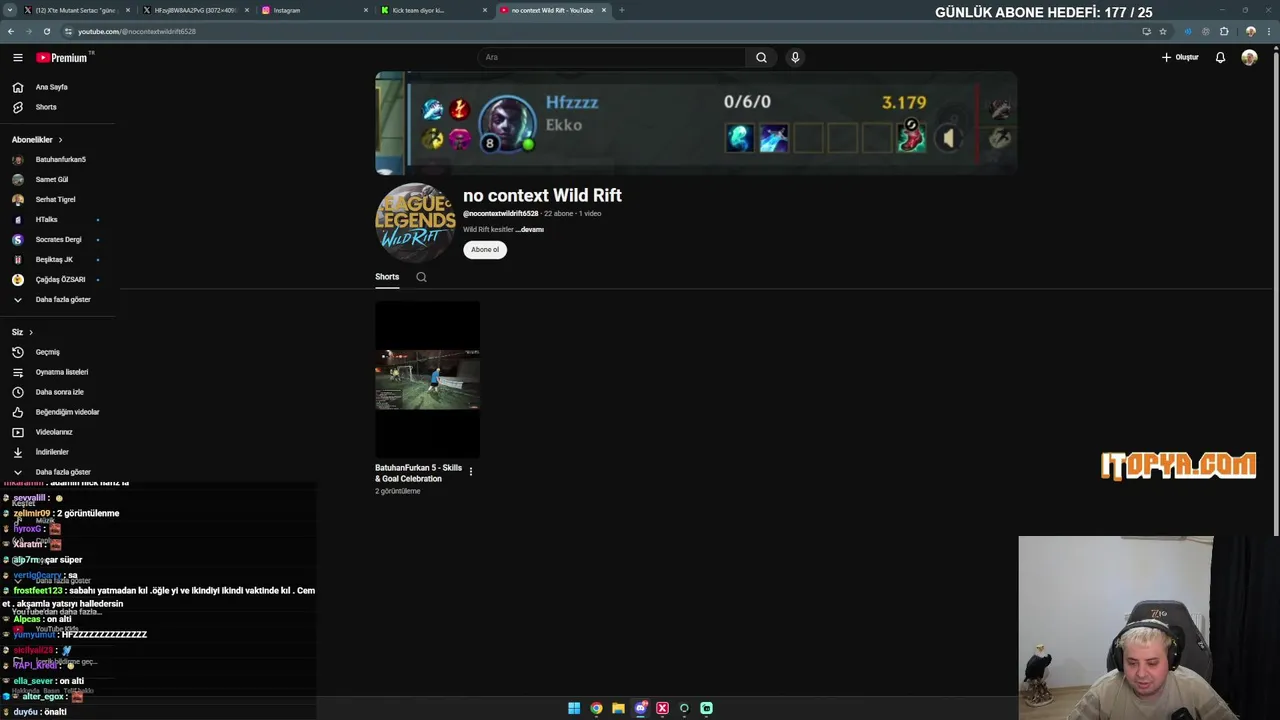Open the YouTube notifications bell
This screenshot has width=1280, height=720.
1220,57
